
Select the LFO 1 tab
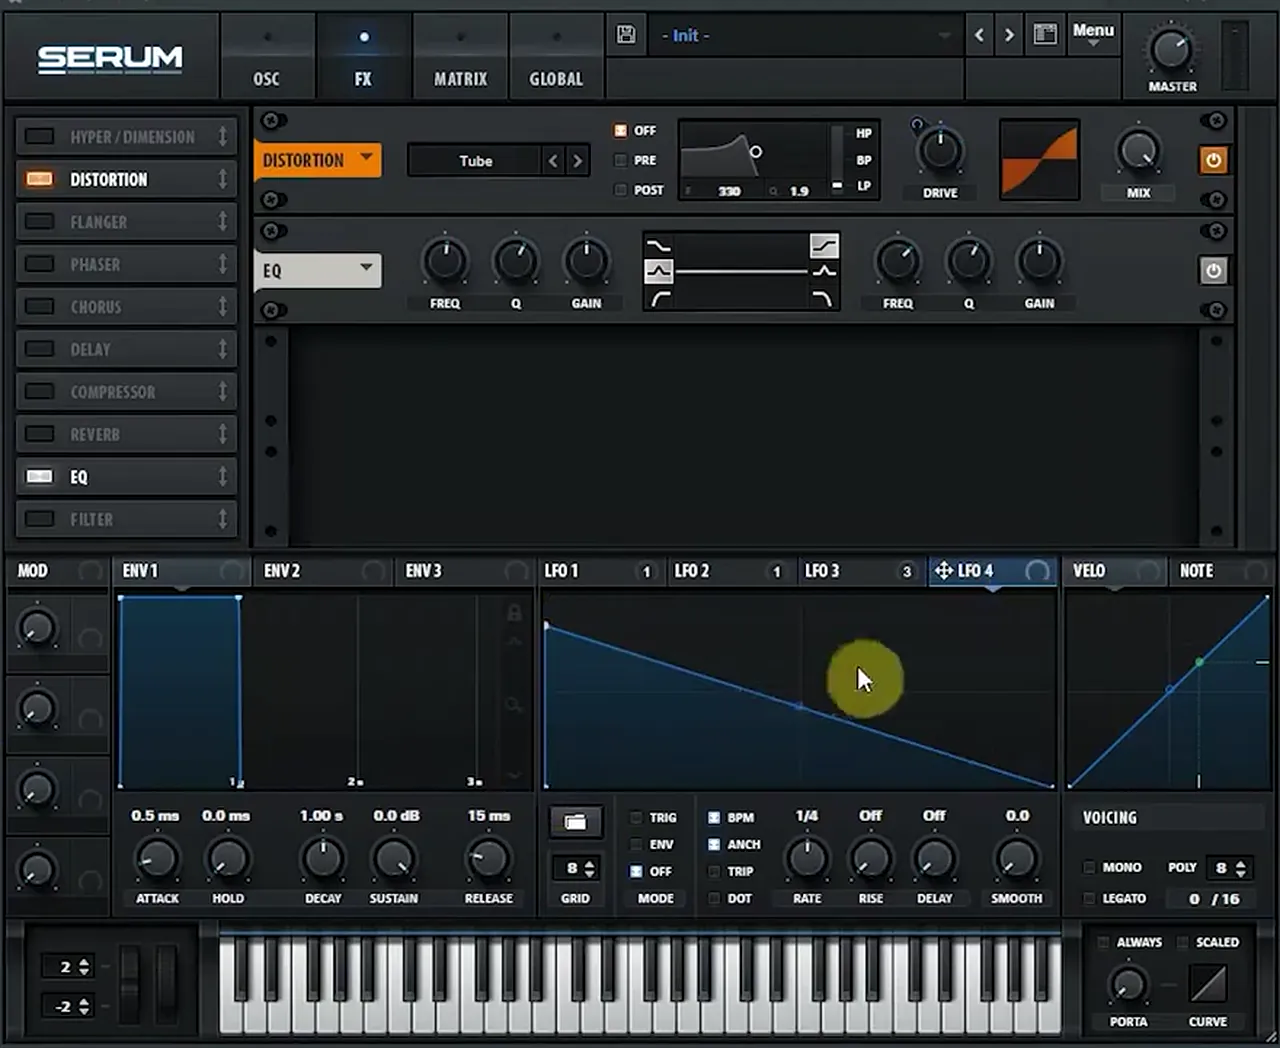600,570
